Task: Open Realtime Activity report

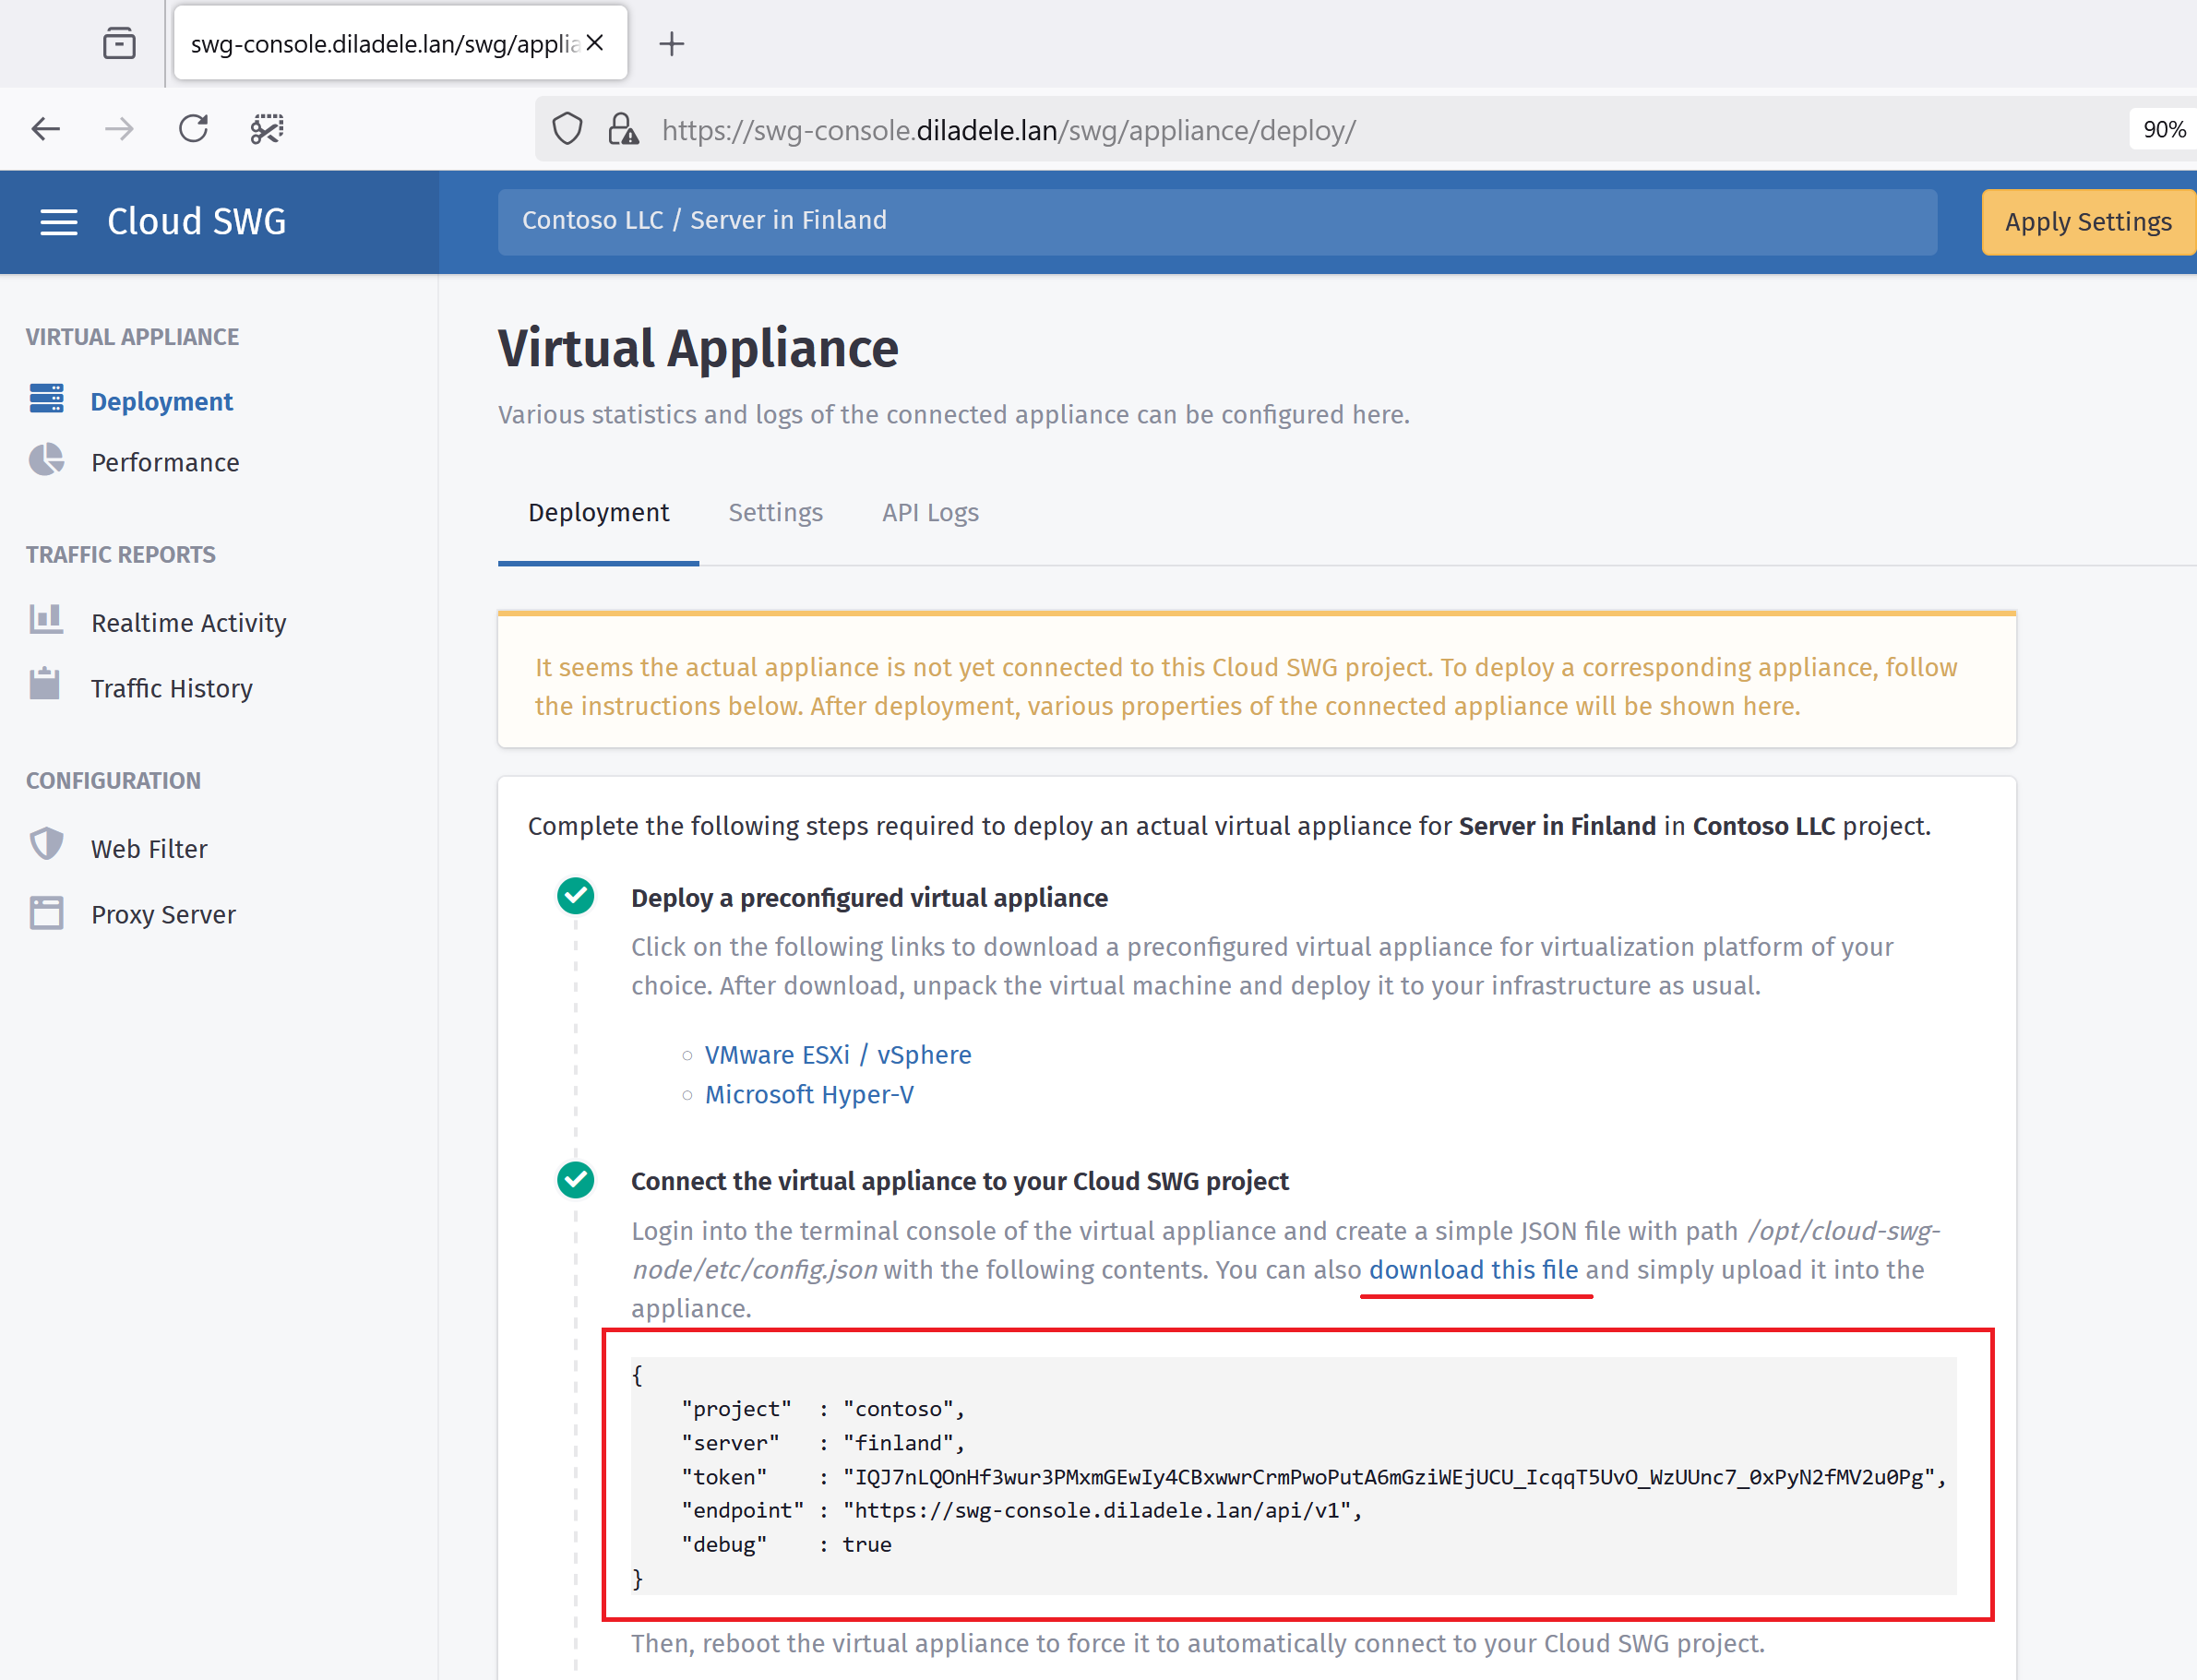Action: 189,623
